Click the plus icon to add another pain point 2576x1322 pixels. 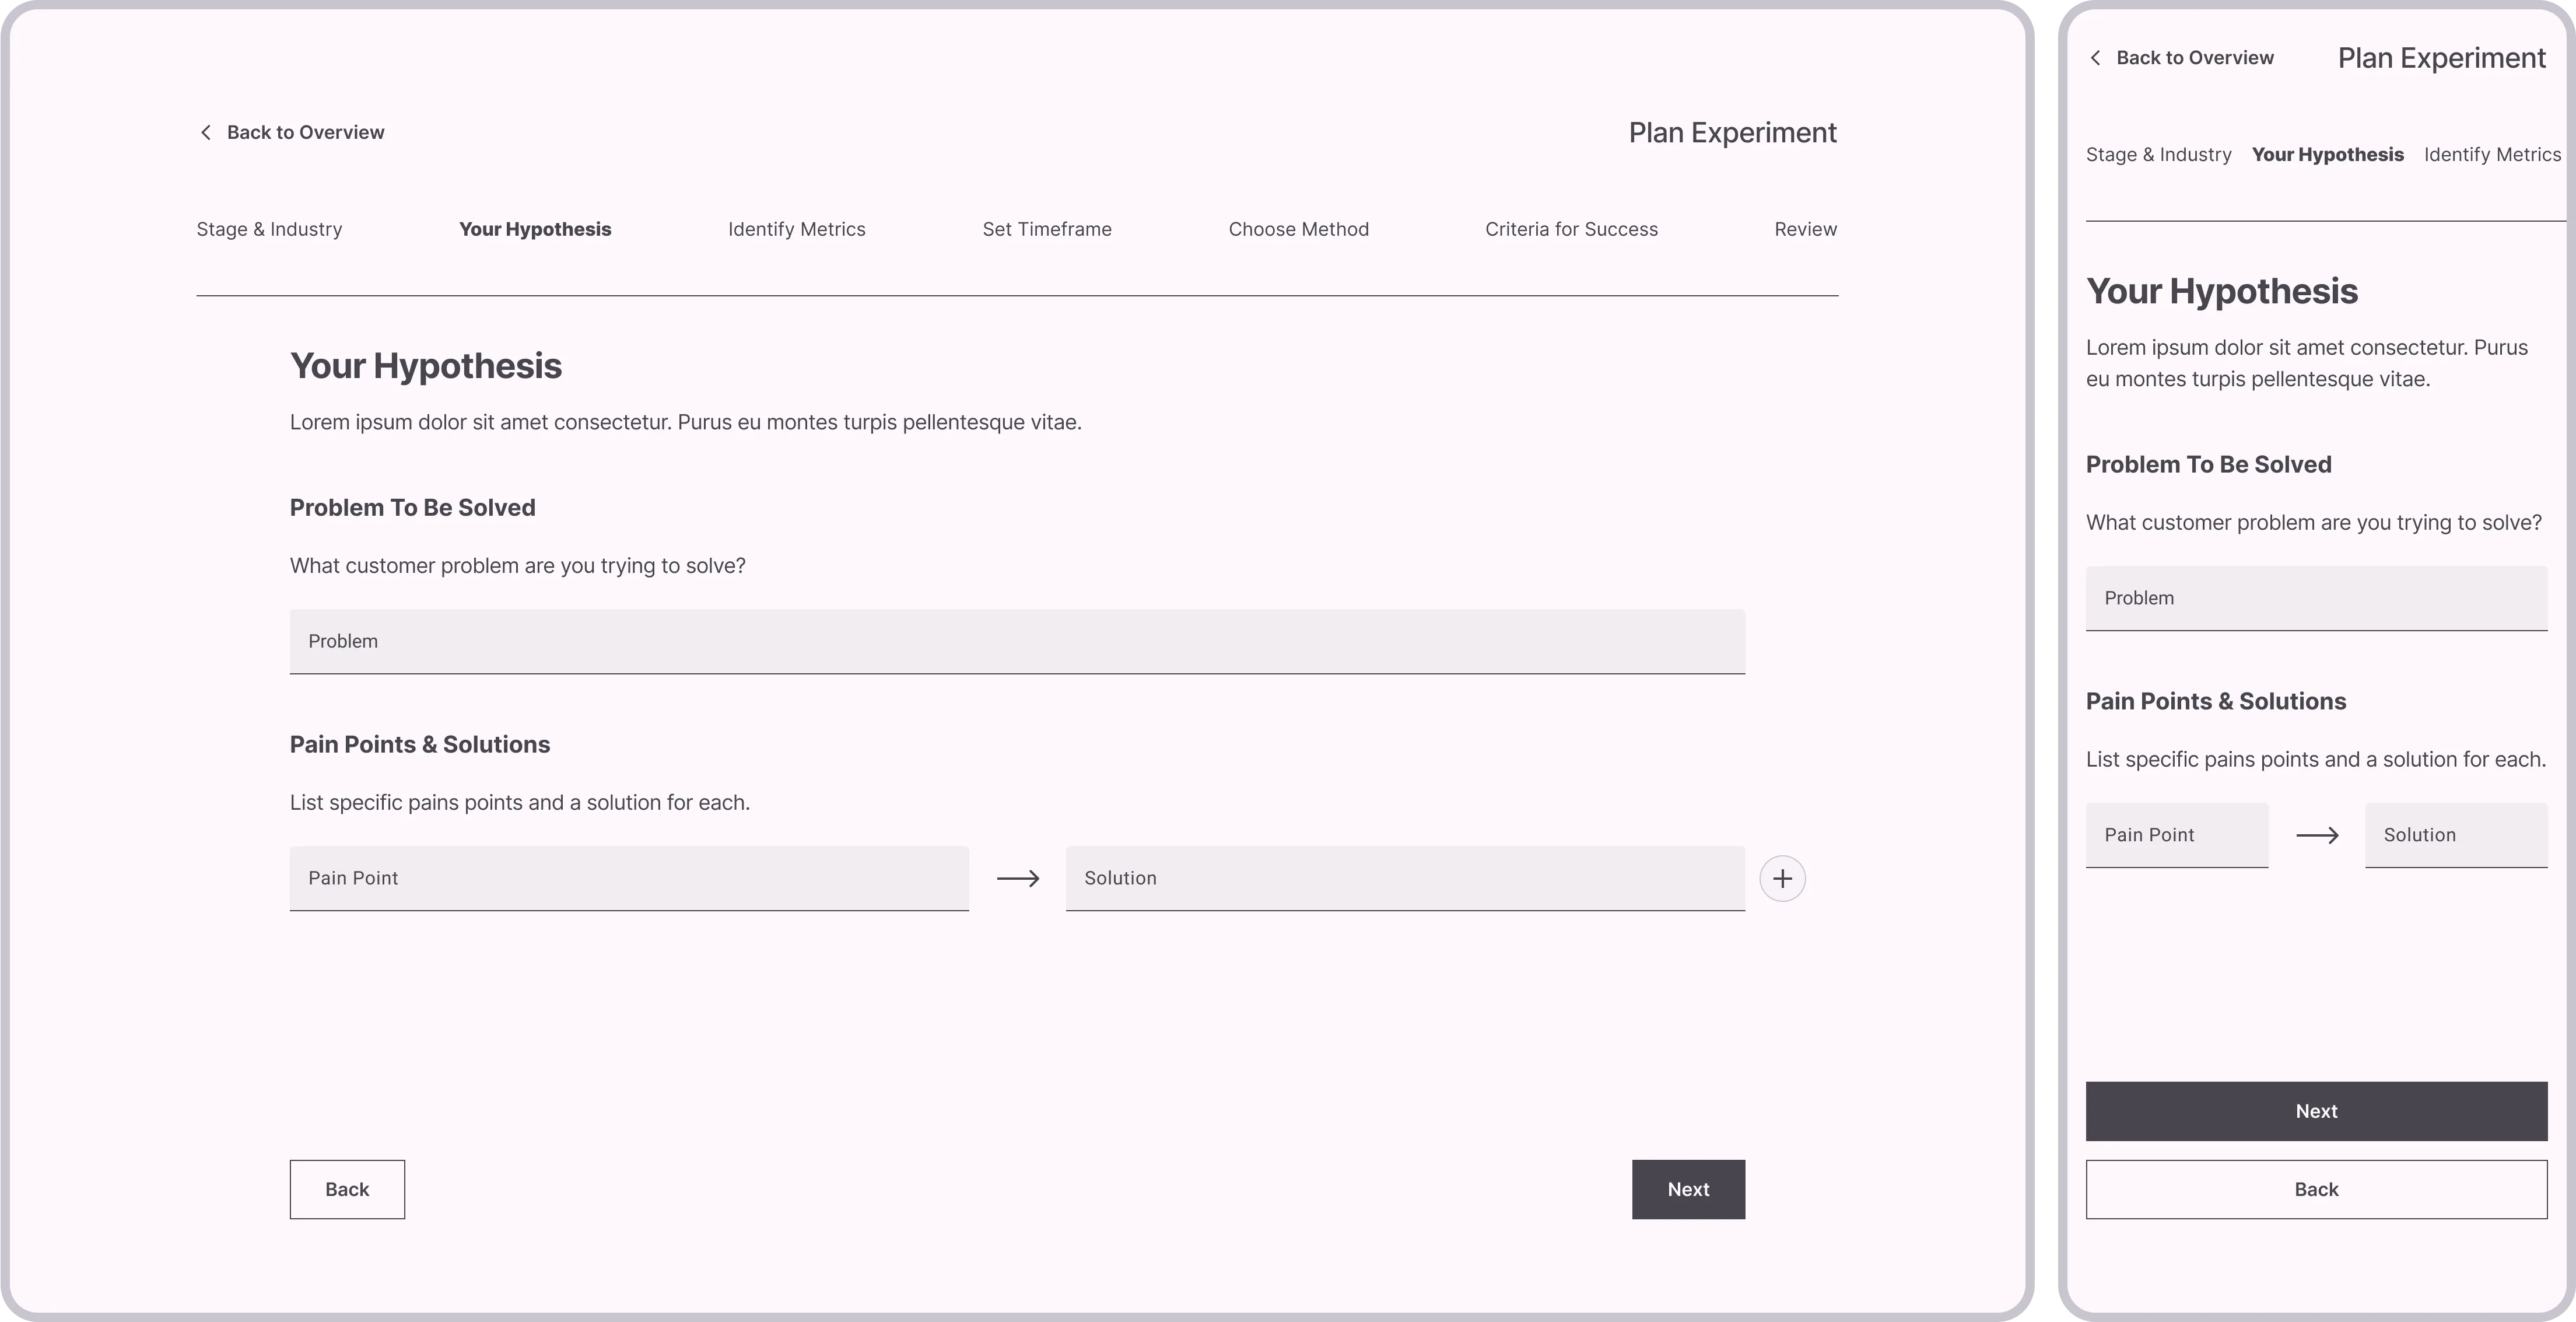(x=1783, y=878)
